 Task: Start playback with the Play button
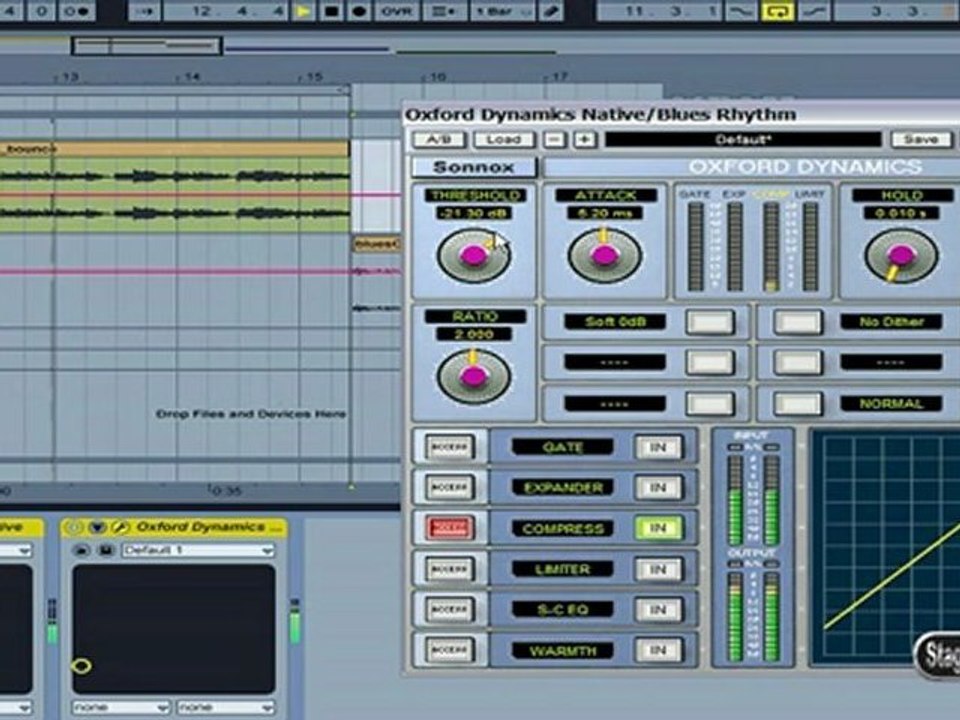coord(303,11)
